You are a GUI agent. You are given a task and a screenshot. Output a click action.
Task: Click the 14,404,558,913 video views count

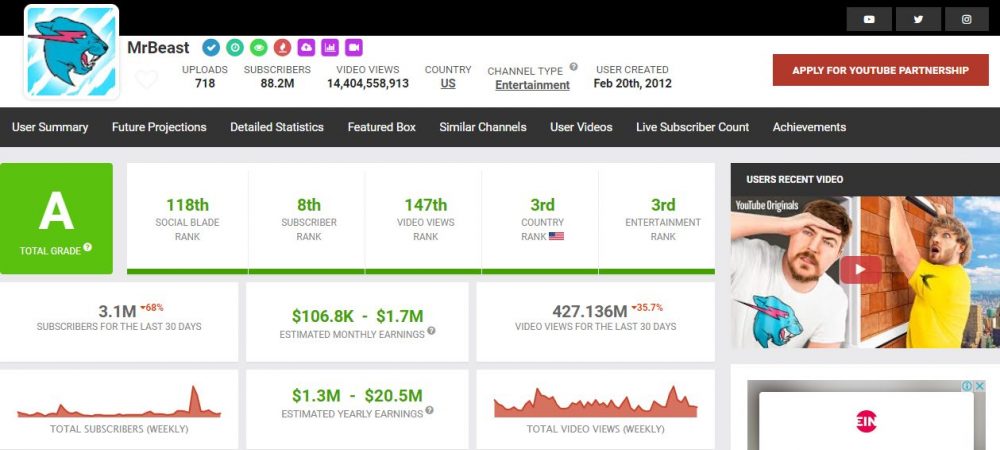coord(368,83)
